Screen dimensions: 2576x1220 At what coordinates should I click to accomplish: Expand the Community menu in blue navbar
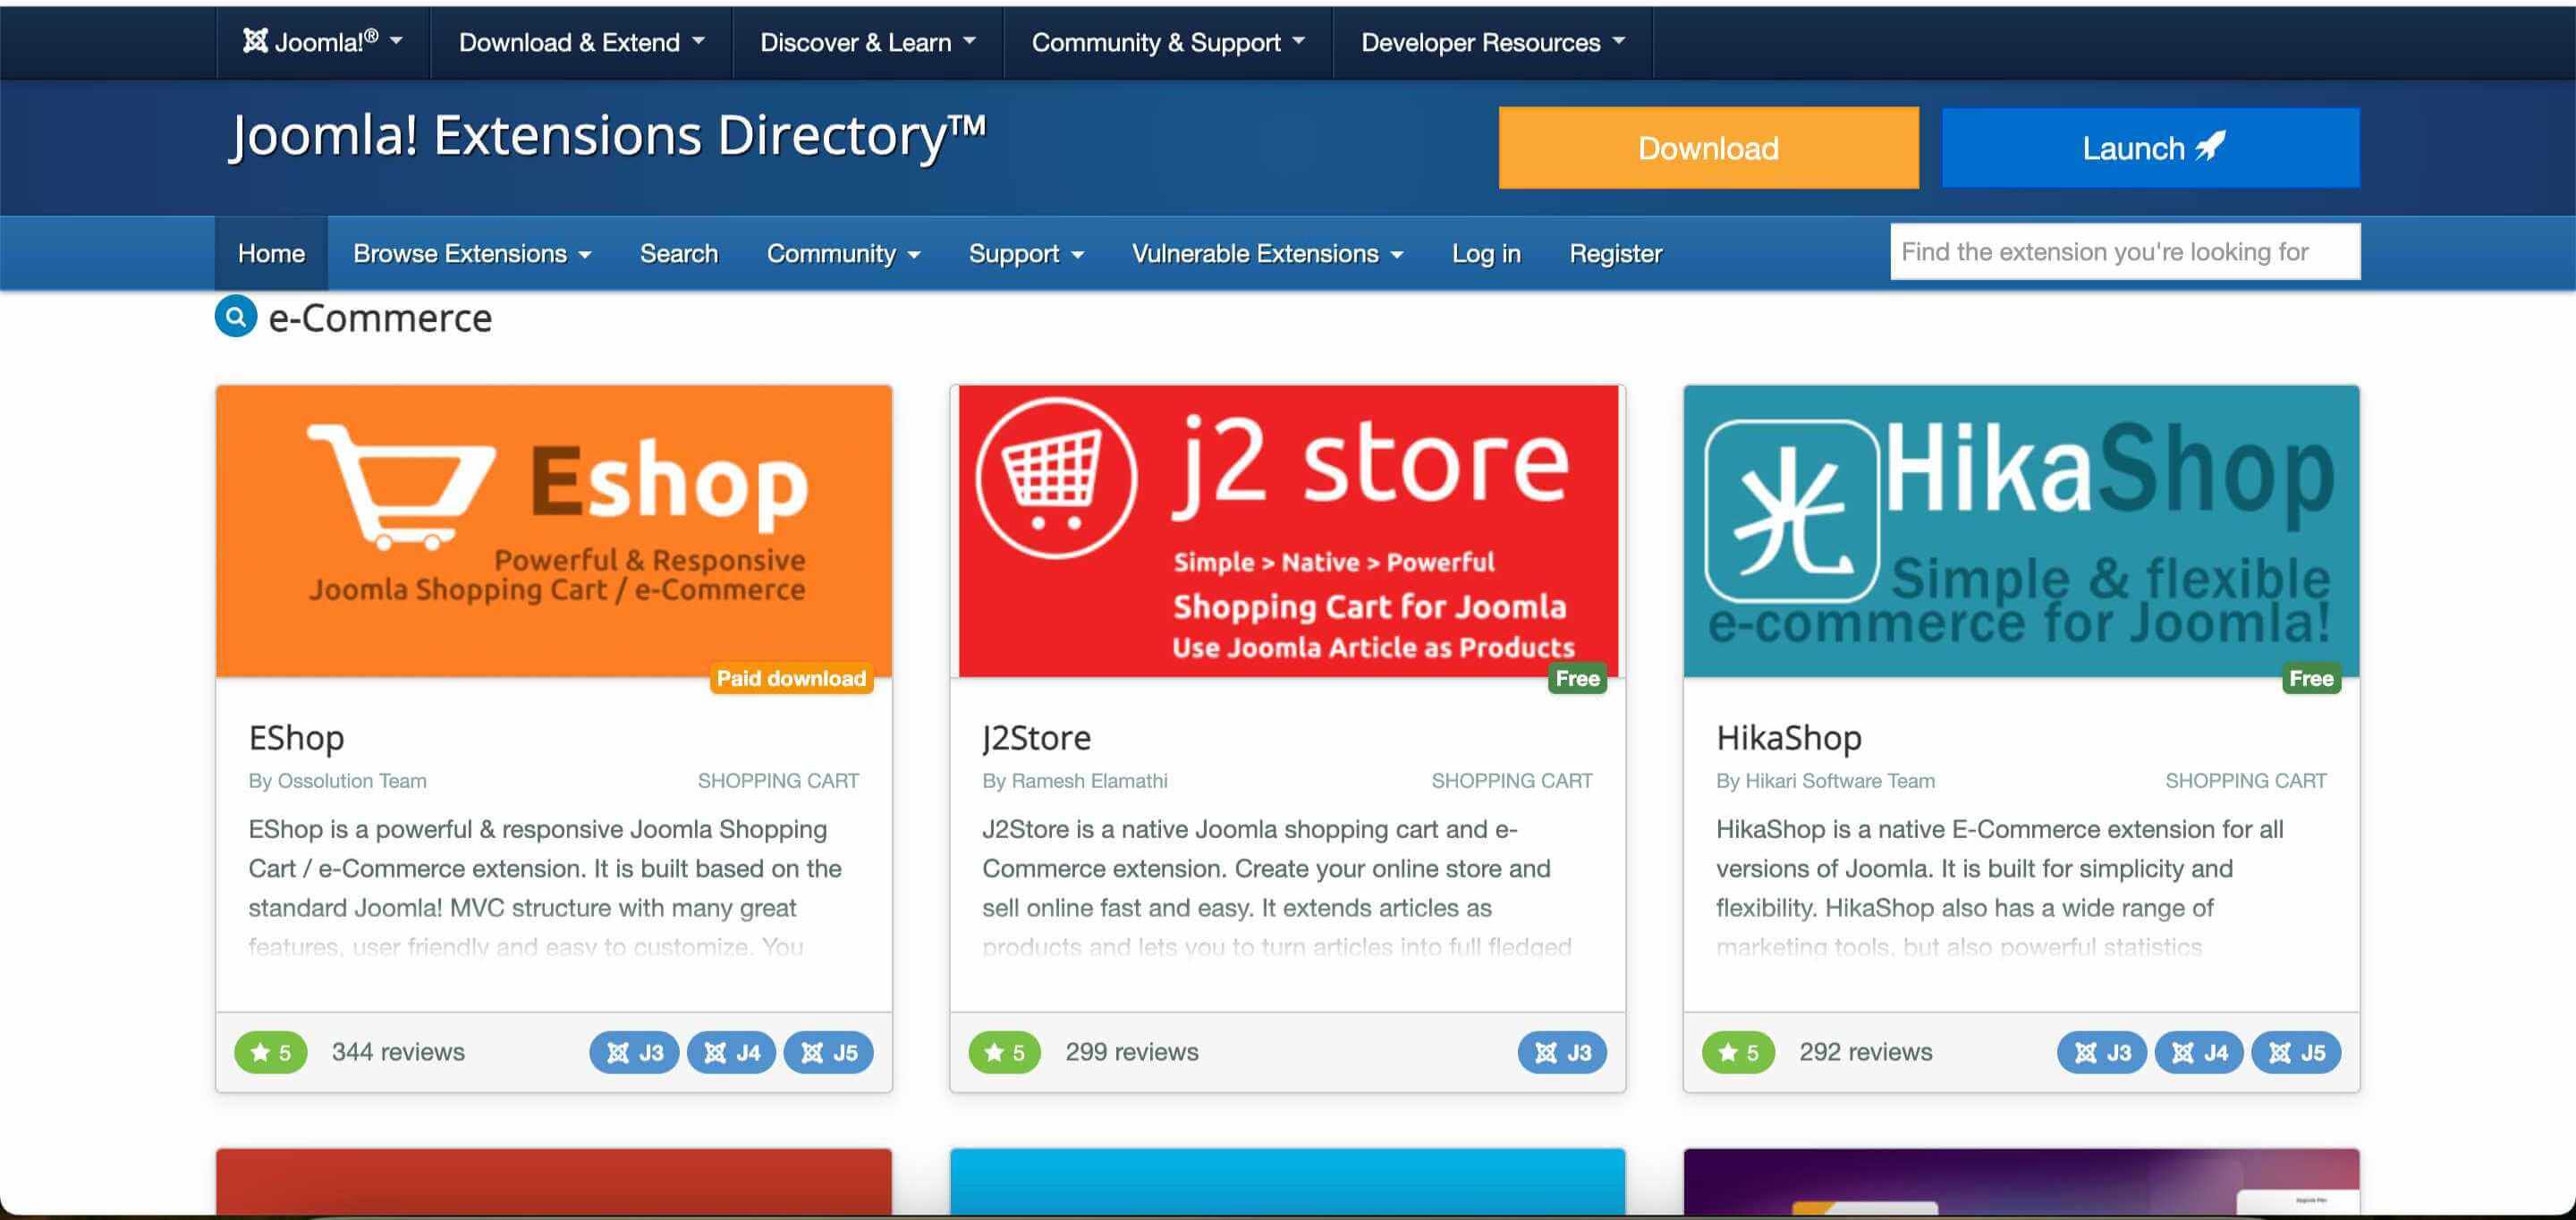tap(843, 253)
